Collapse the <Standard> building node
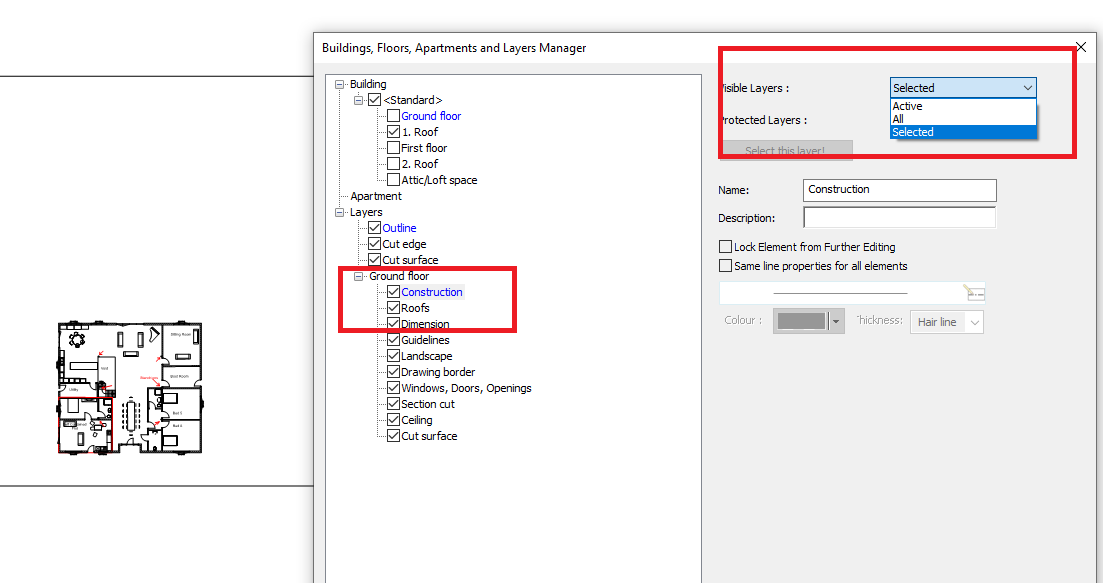Screen dimensions: 1103x583 click(x=359, y=101)
